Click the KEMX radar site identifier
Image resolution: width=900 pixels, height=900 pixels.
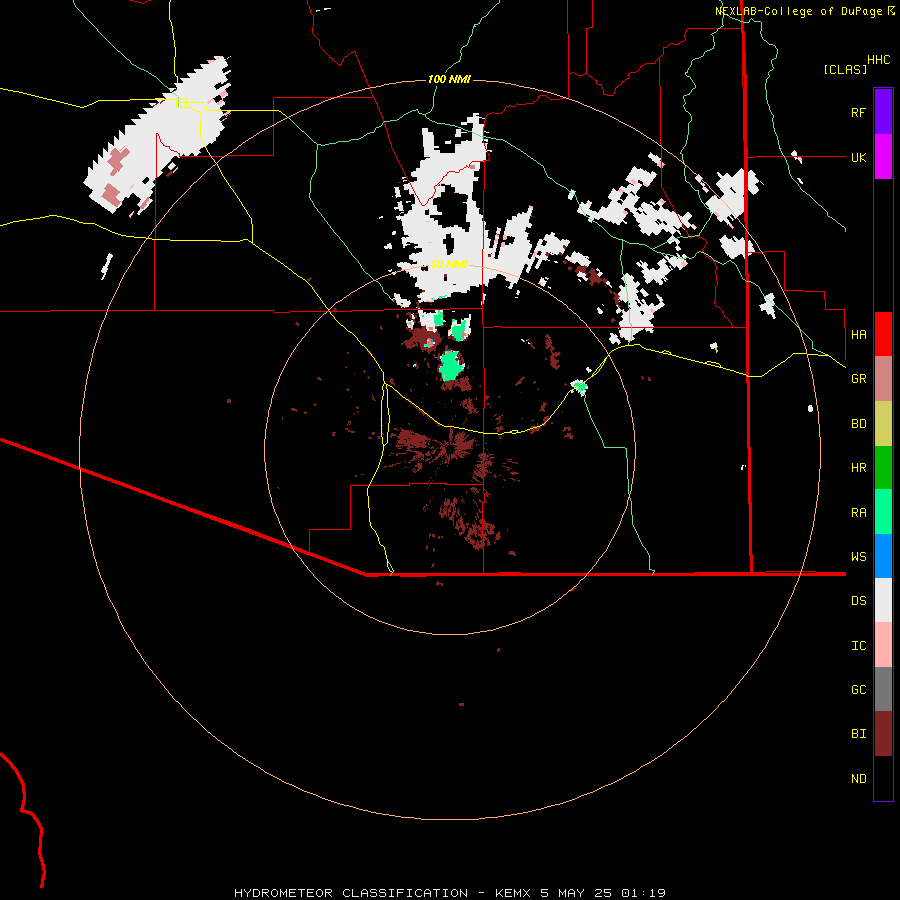[513, 893]
